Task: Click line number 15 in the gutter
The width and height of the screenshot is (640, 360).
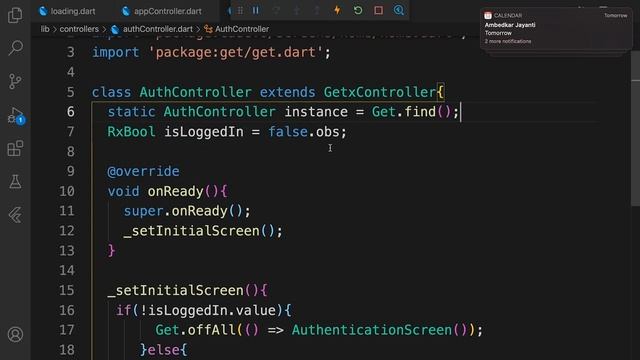Action: coord(67,290)
